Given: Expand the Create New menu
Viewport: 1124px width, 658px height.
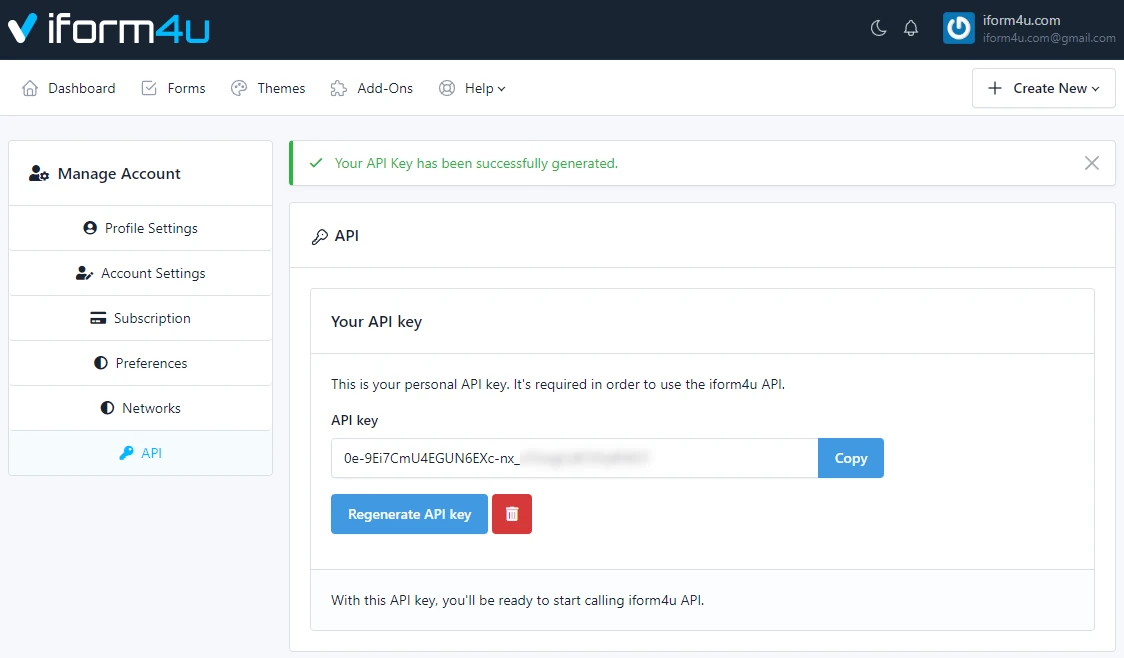Looking at the screenshot, I should tap(1043, 88).
